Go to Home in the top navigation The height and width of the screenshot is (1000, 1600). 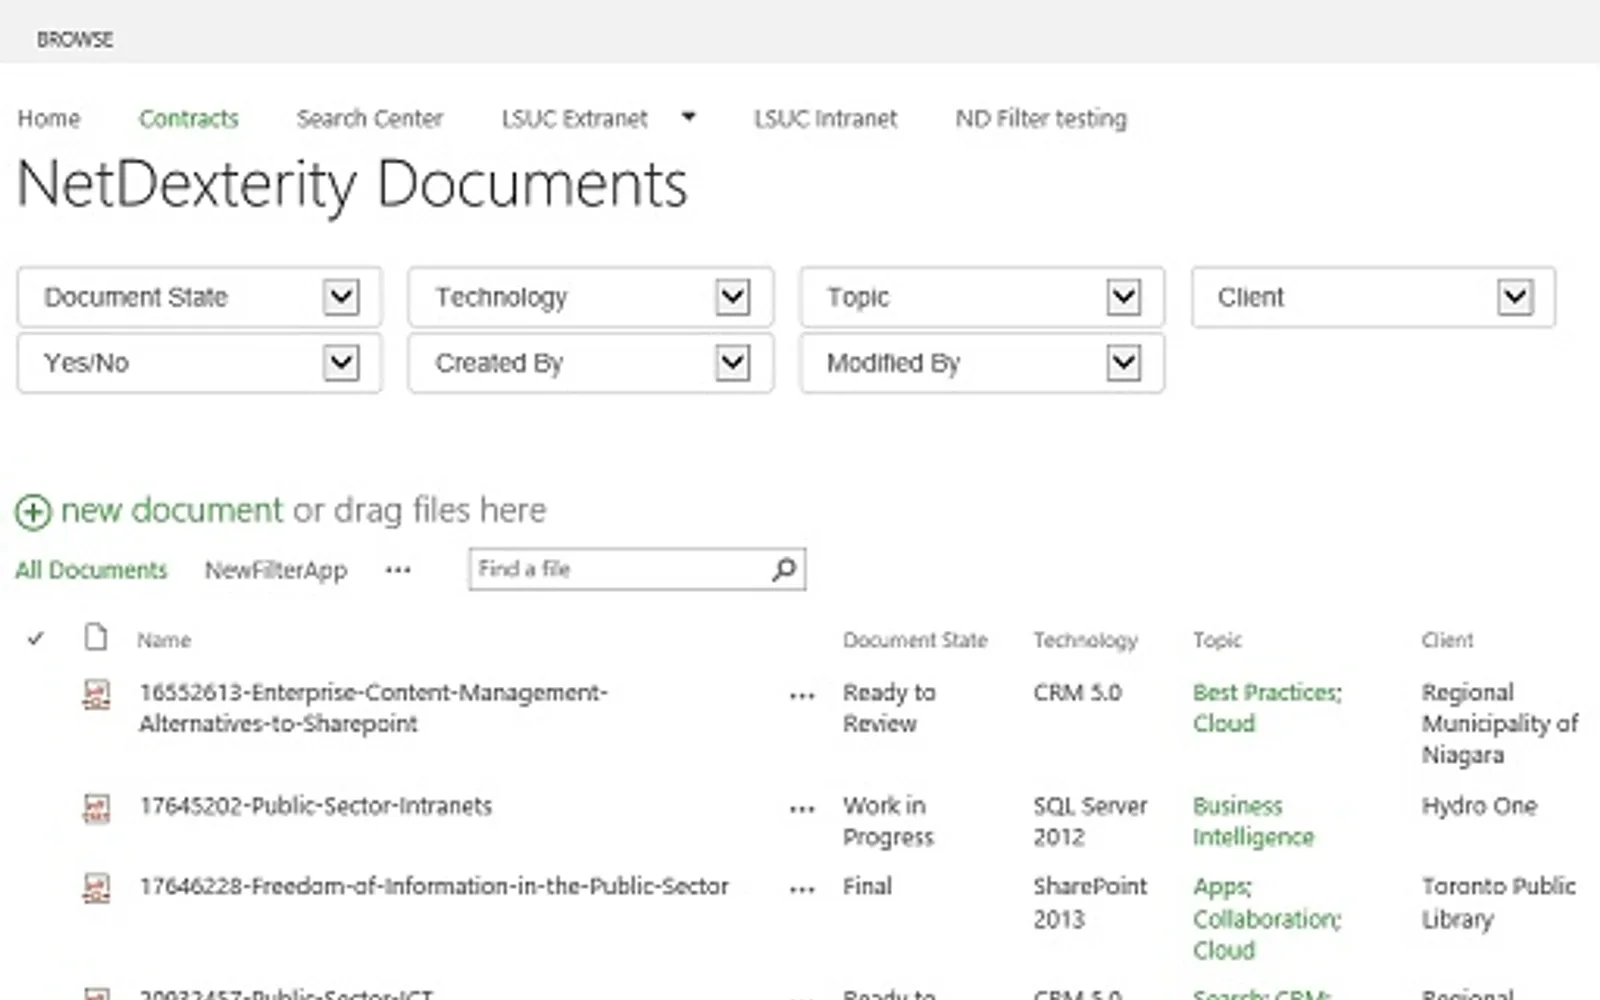48,118
